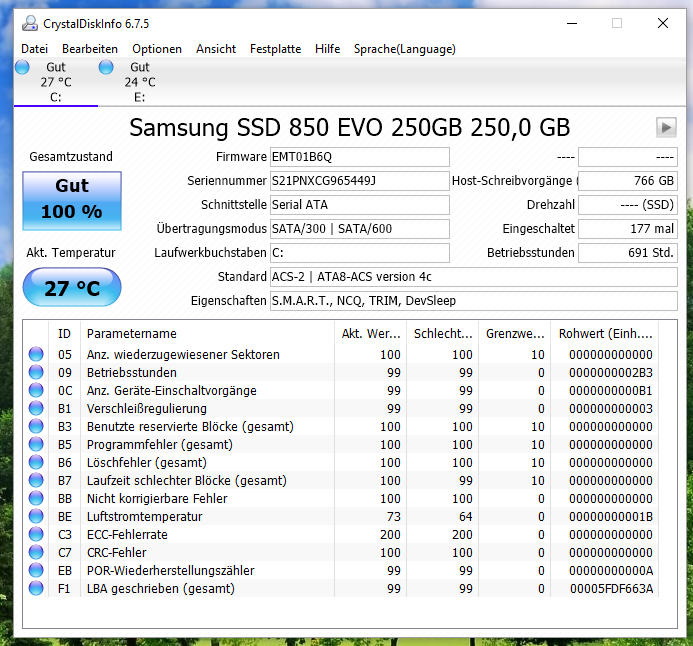Click the next disk arrow button

(666, 128)
